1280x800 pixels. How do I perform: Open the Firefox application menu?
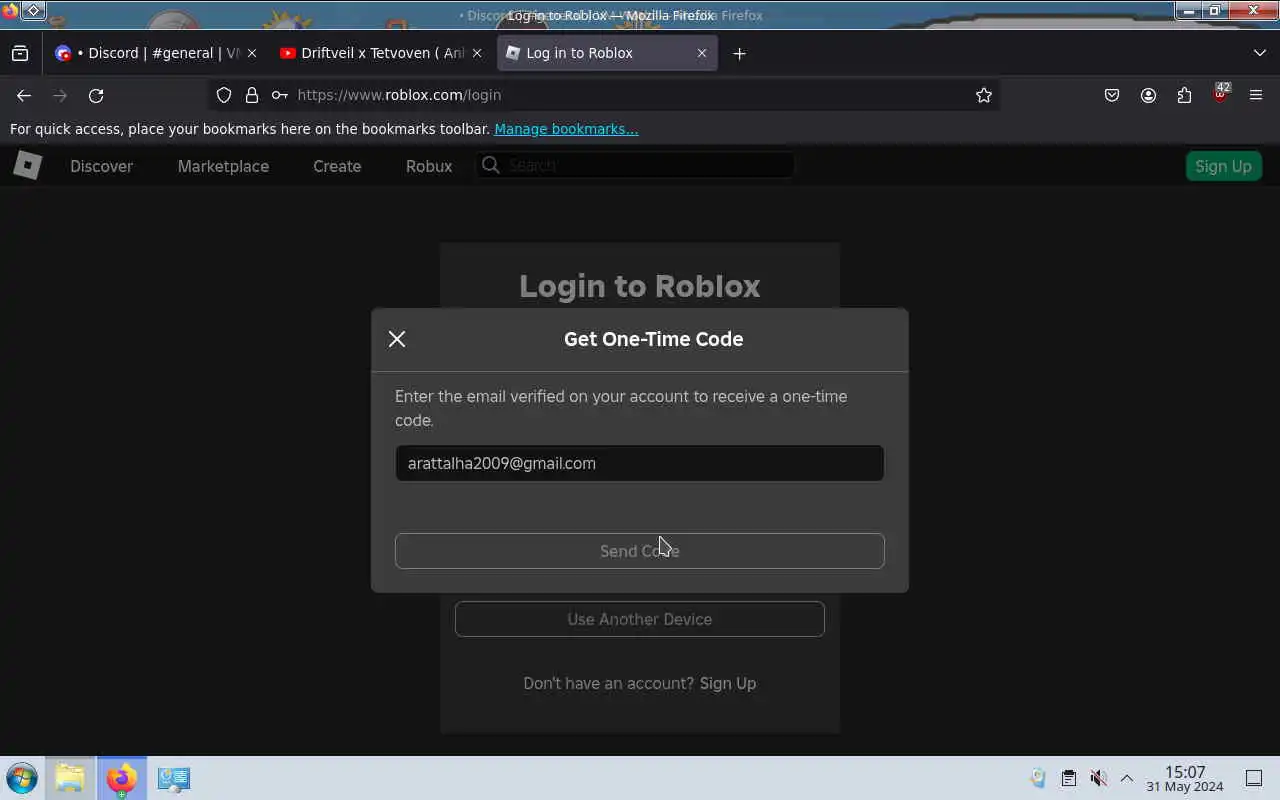[1256, 95]
